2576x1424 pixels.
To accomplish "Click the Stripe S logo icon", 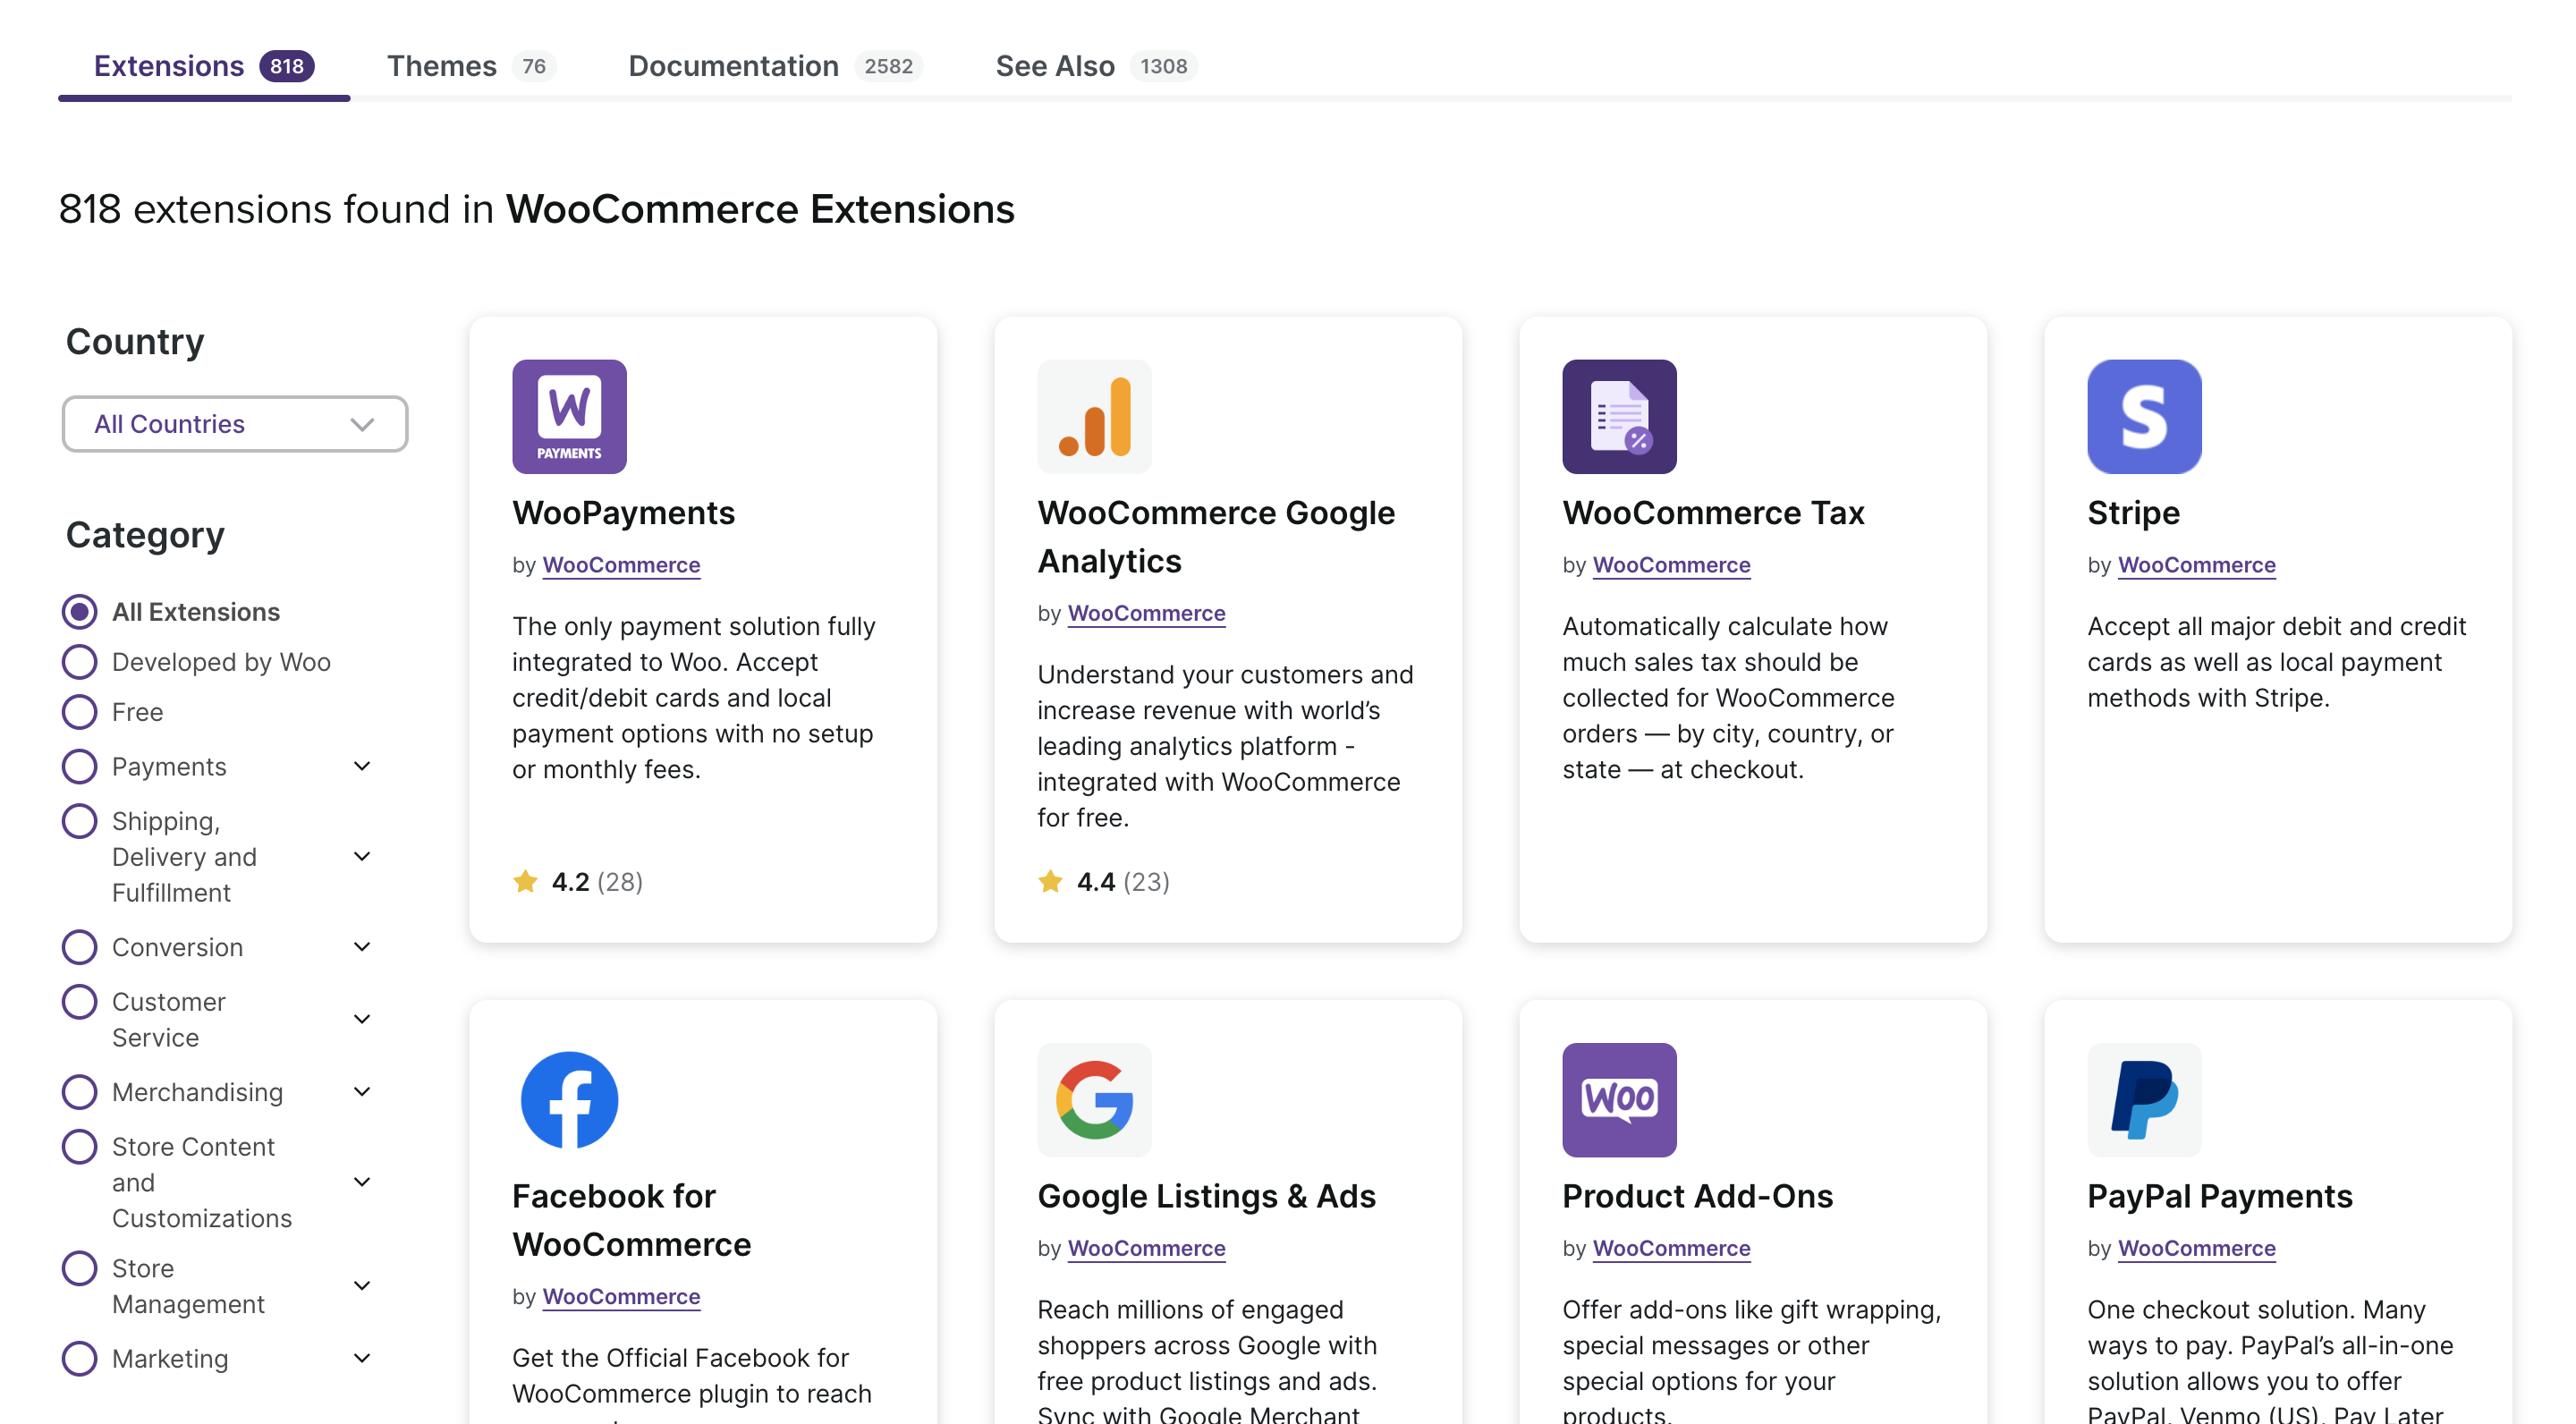I will (2144, 416).
